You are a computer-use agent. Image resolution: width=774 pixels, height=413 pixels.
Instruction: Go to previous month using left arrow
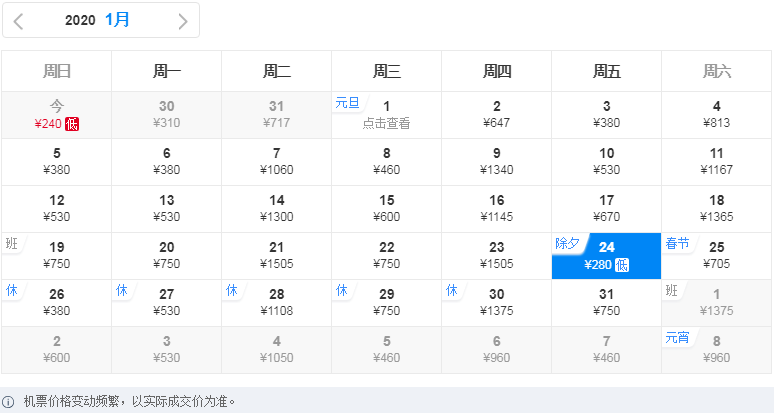pos(18,21)
